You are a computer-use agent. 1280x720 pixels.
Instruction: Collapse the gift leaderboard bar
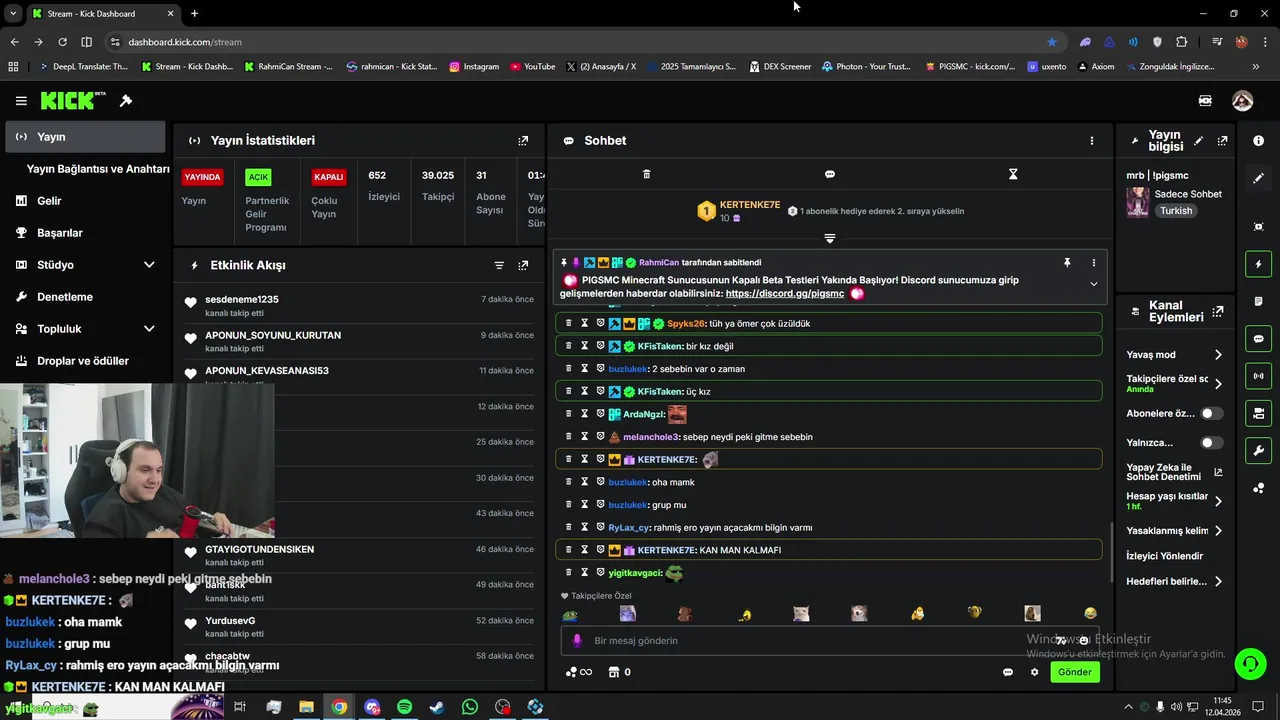(829, 238)
